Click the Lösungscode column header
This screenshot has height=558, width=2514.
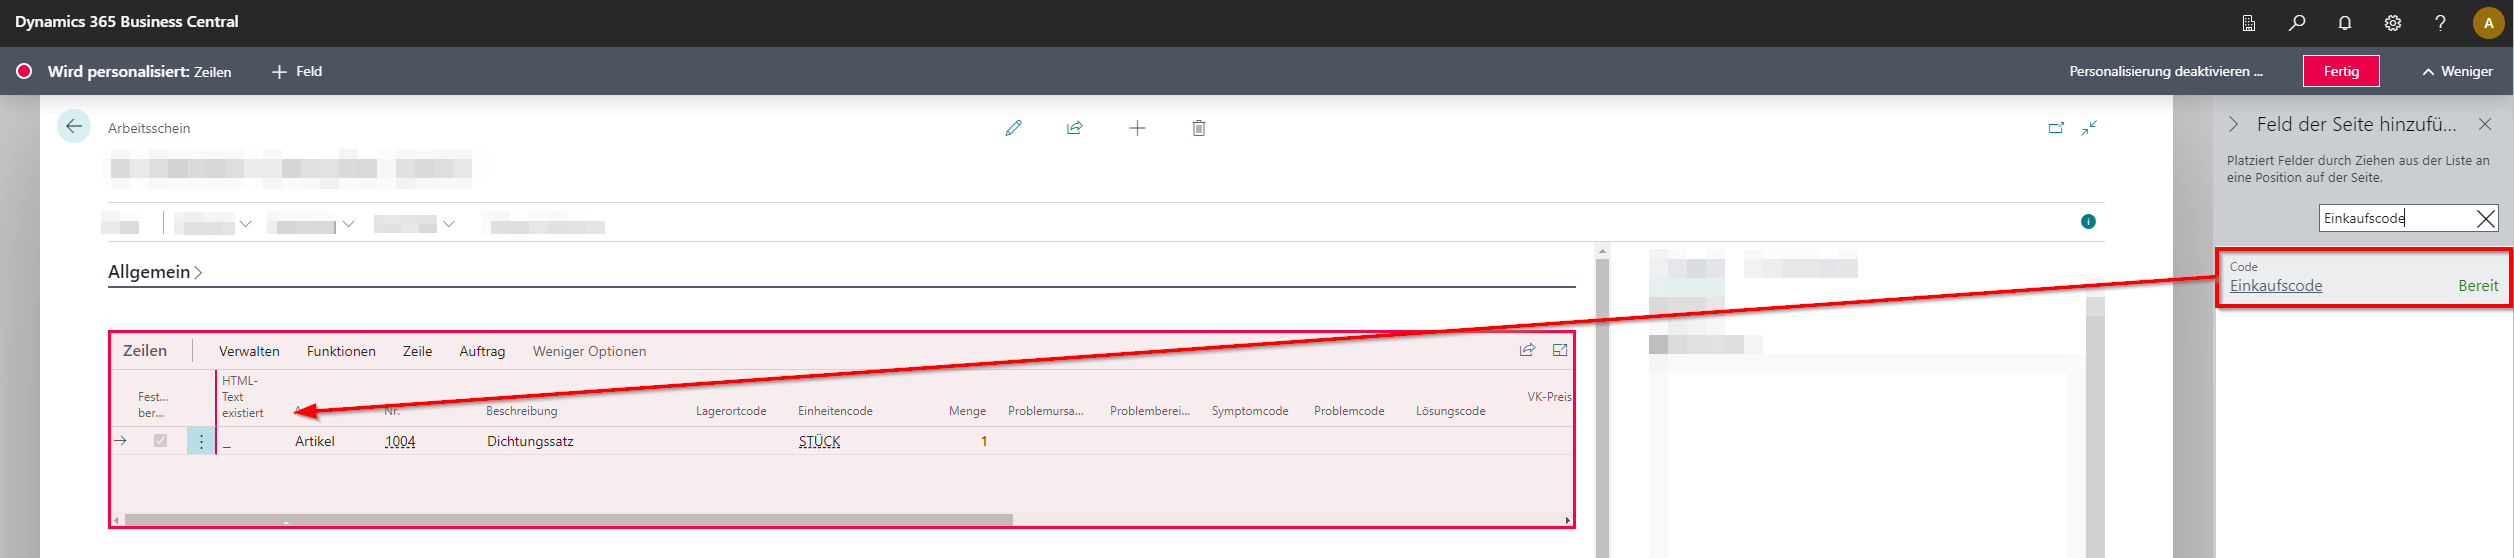tap(1450, 411)
